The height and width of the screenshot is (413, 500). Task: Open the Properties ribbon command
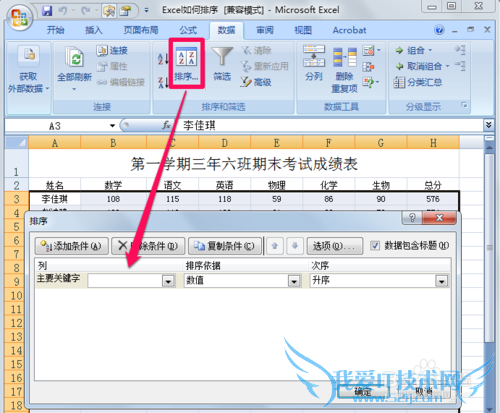point(112,66)
